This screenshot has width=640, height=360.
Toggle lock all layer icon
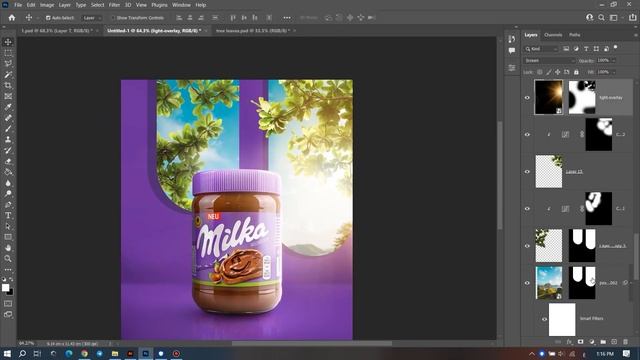tap(576, 72)
